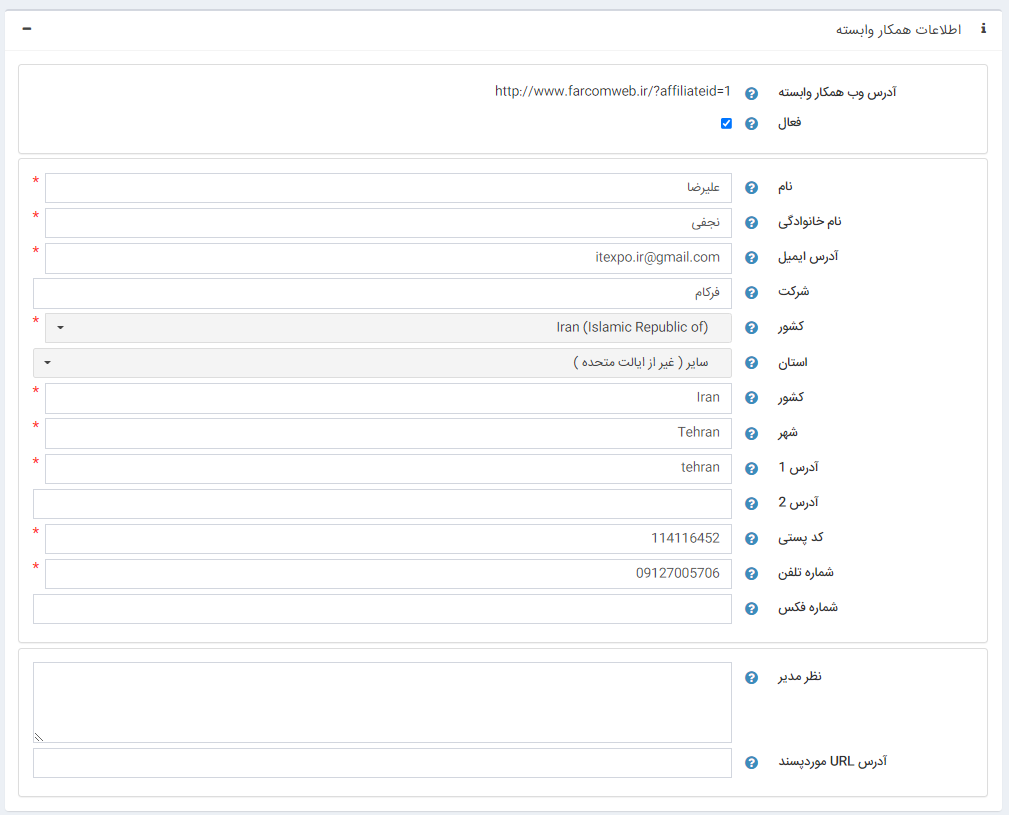This screenshot has height=815, width=1009.
Task: Click the empty شماره فکس field
Action: (382, 609)
